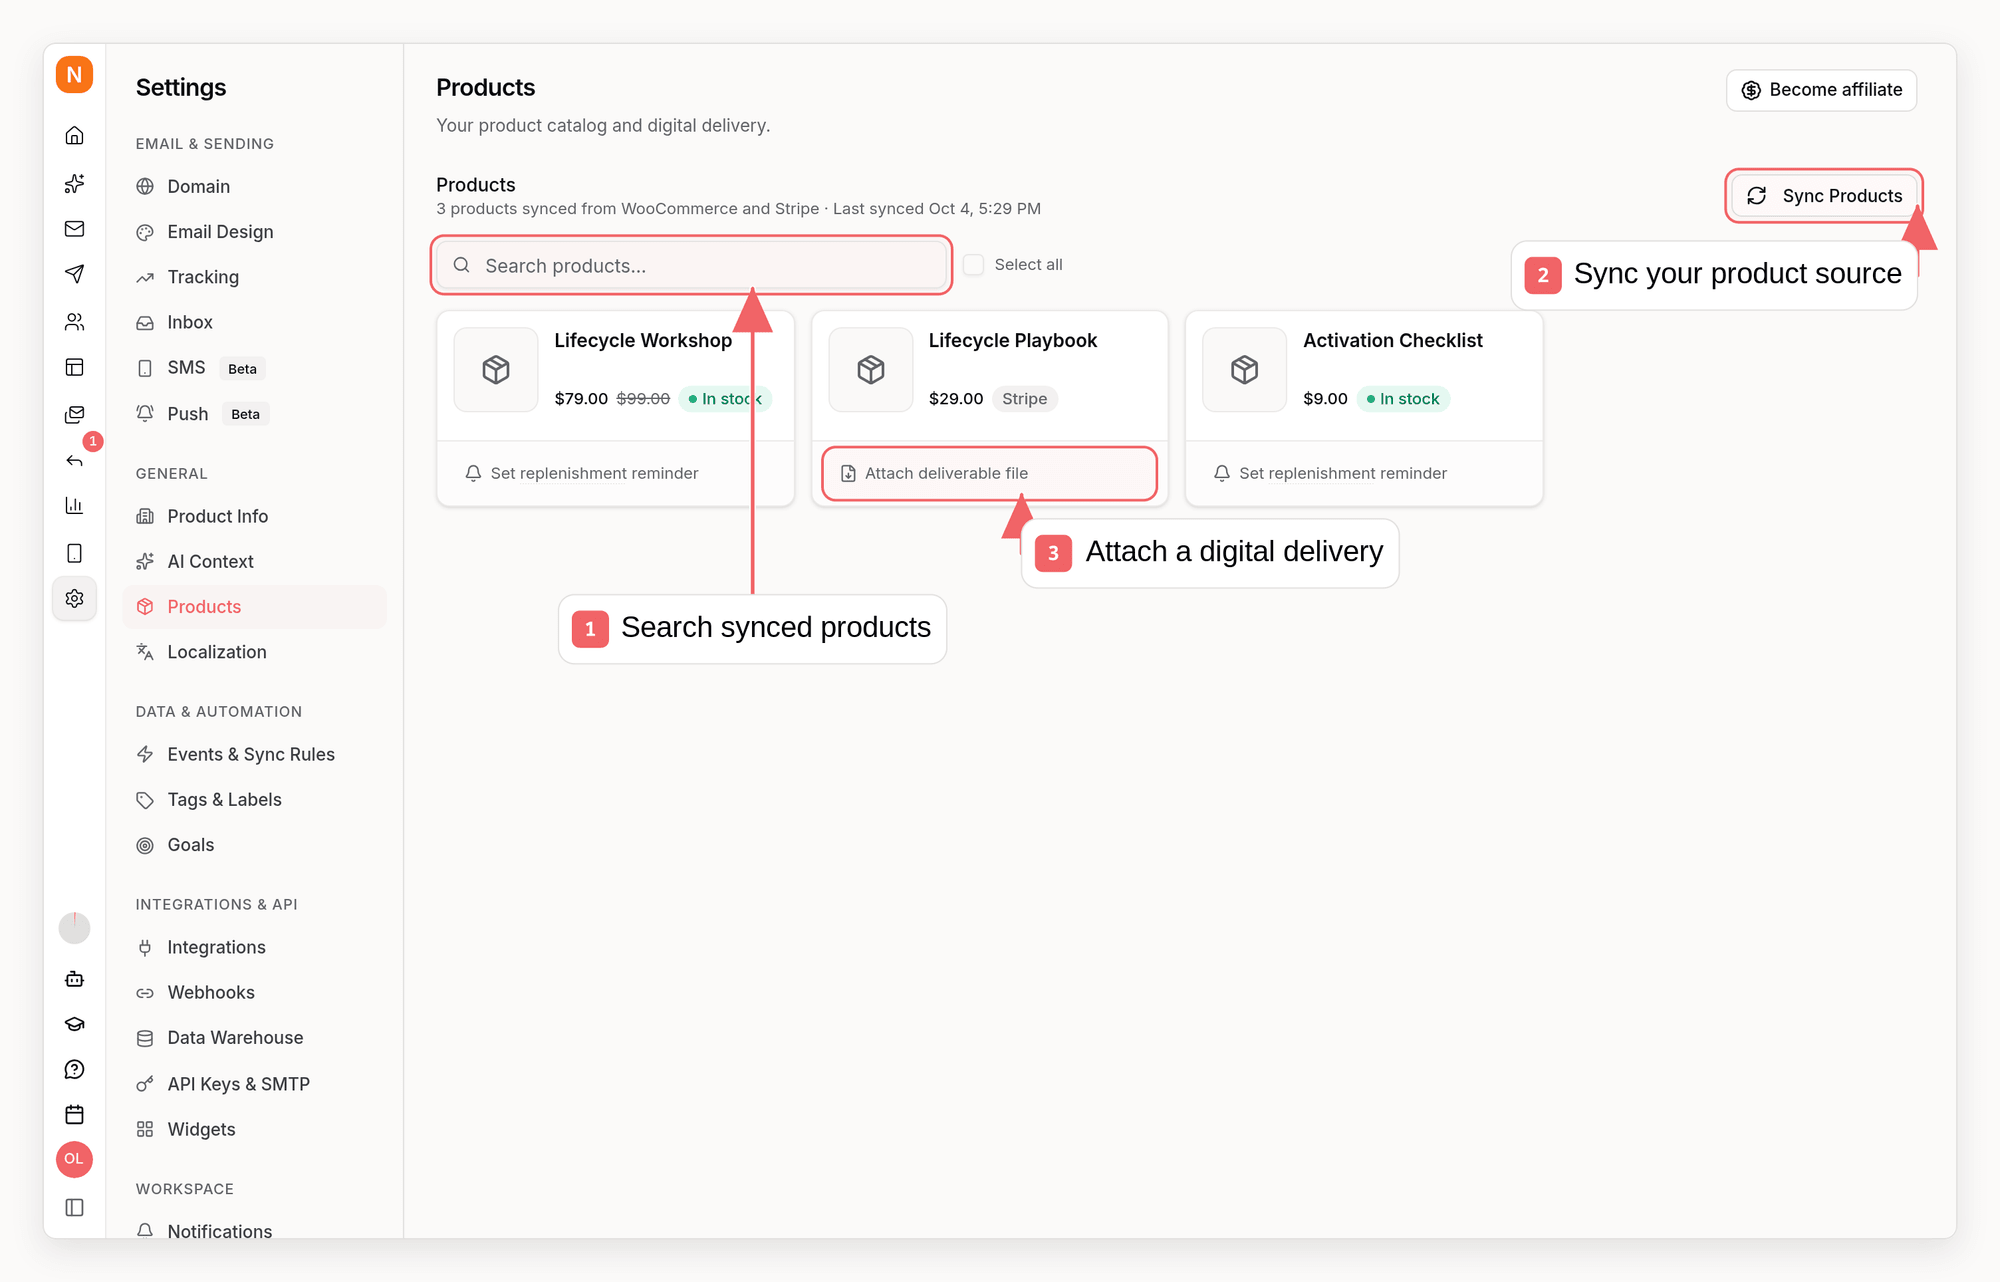Open the calendar icon in the rail
The width and height of the screenshot is (2000, 1282).
tap(74, 1114)
